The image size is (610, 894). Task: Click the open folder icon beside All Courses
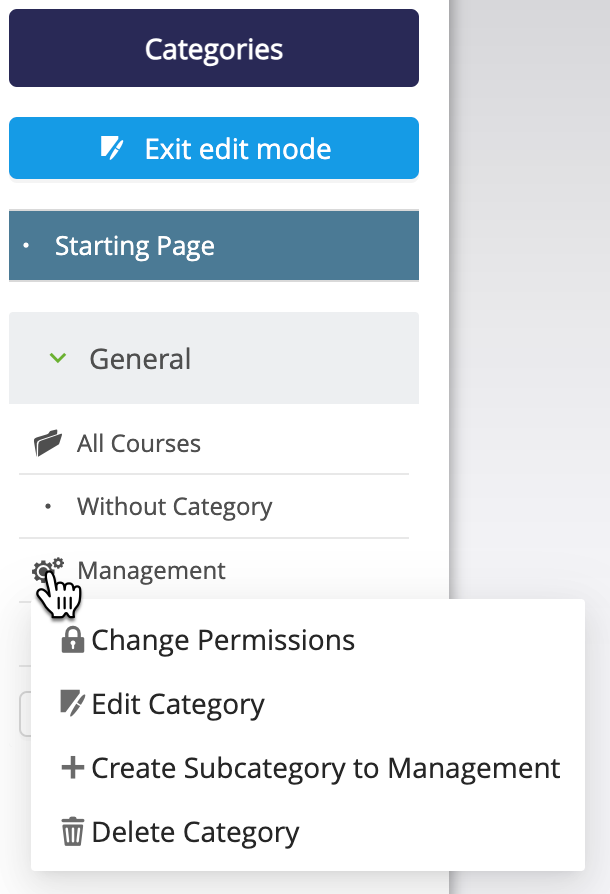click(x=47, y=444)
